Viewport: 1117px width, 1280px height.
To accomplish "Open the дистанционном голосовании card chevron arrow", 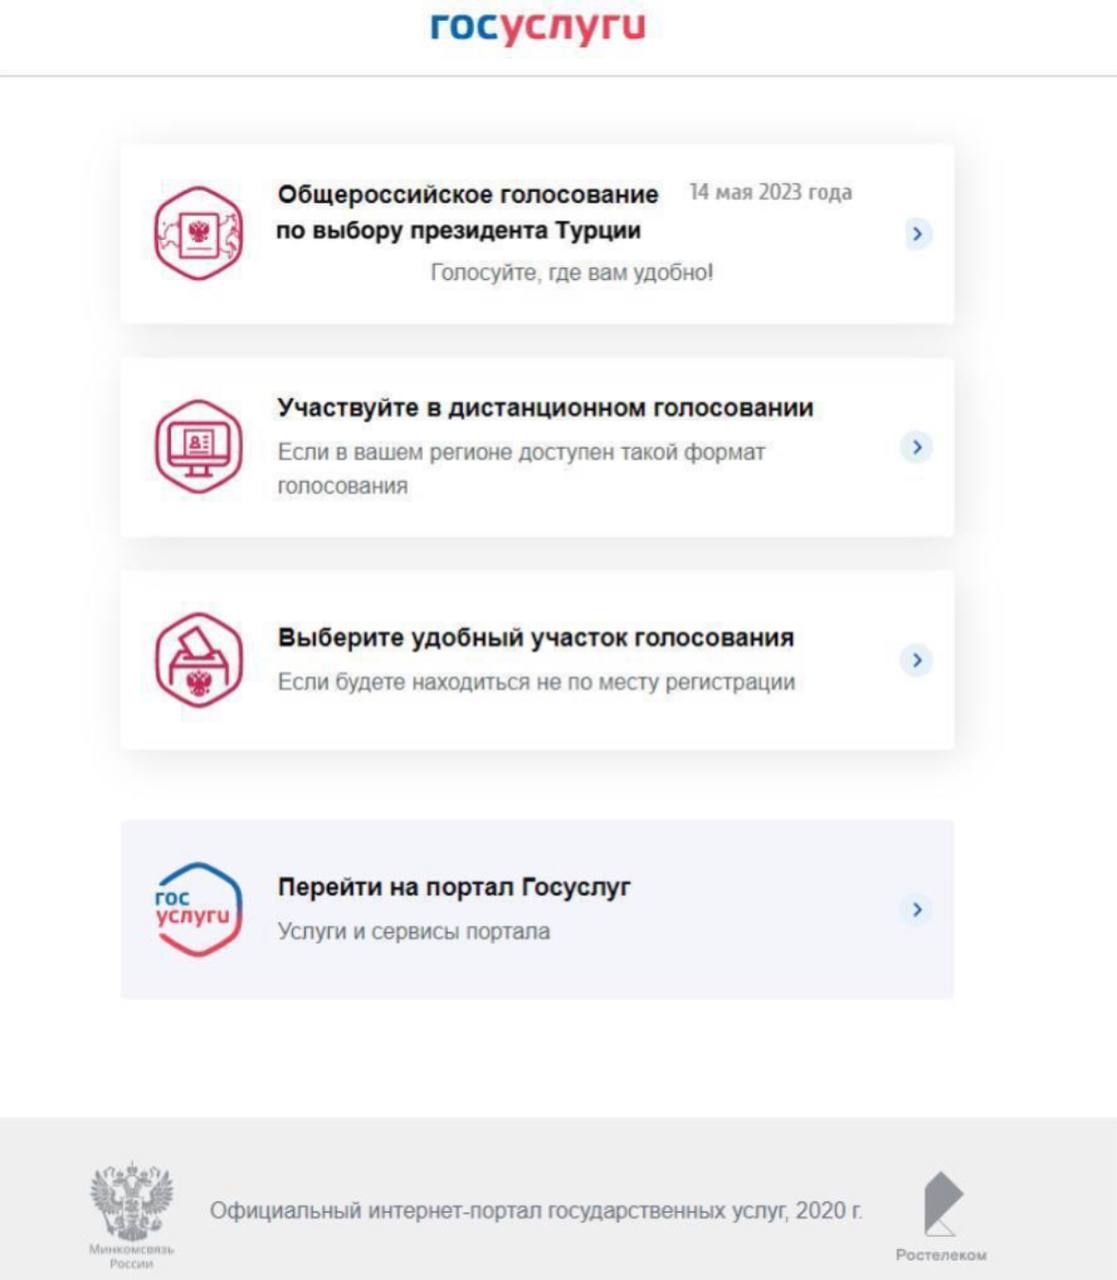I will point(917,447).
